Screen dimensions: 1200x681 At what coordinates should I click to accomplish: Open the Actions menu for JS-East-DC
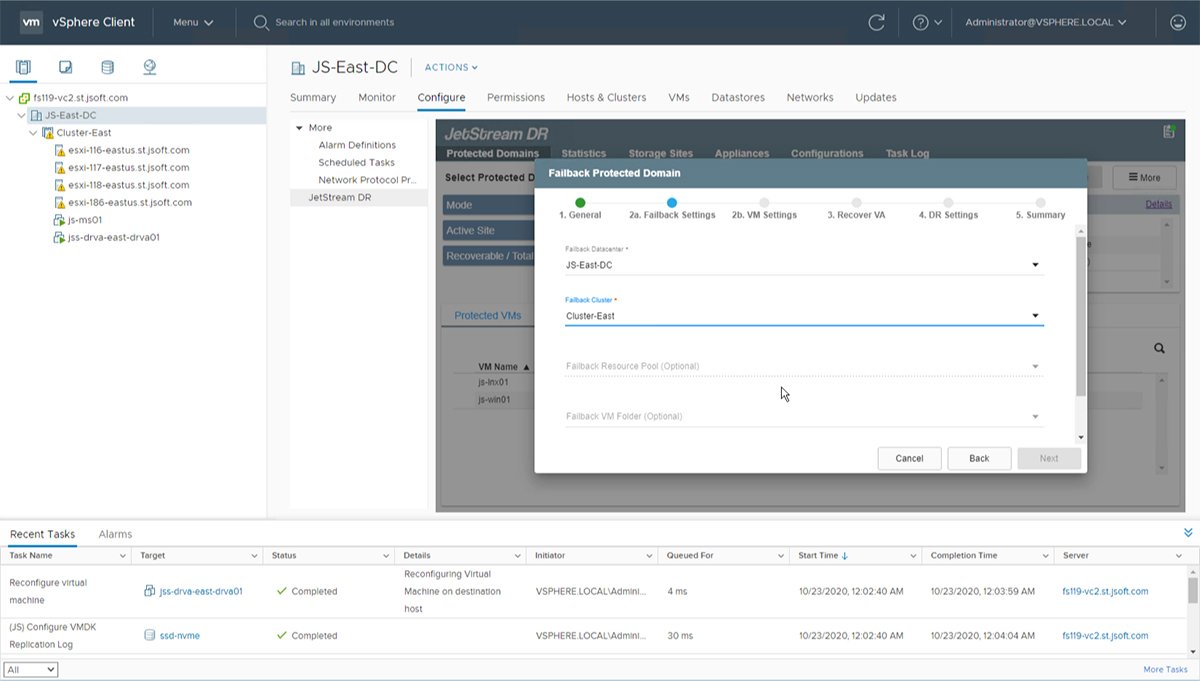pos(448,67)
